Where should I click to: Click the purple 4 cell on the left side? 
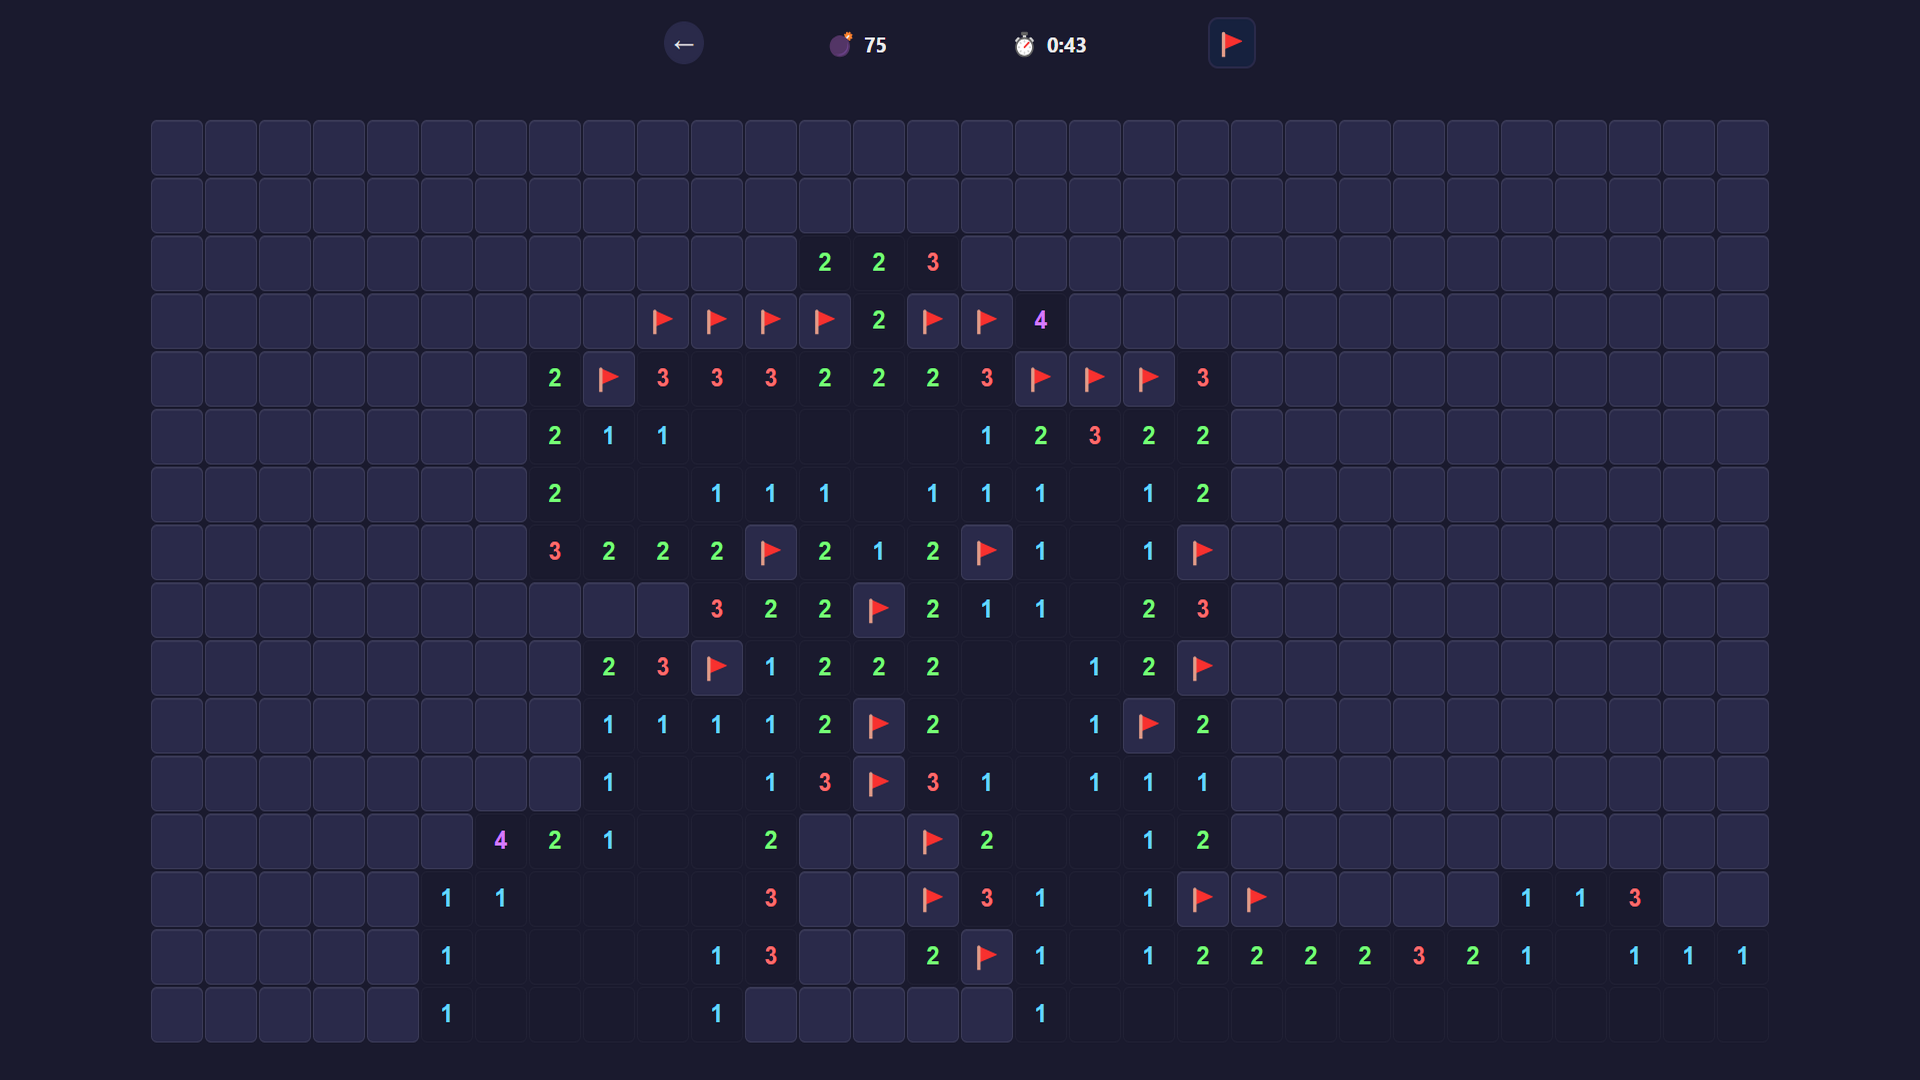(501, 841)
